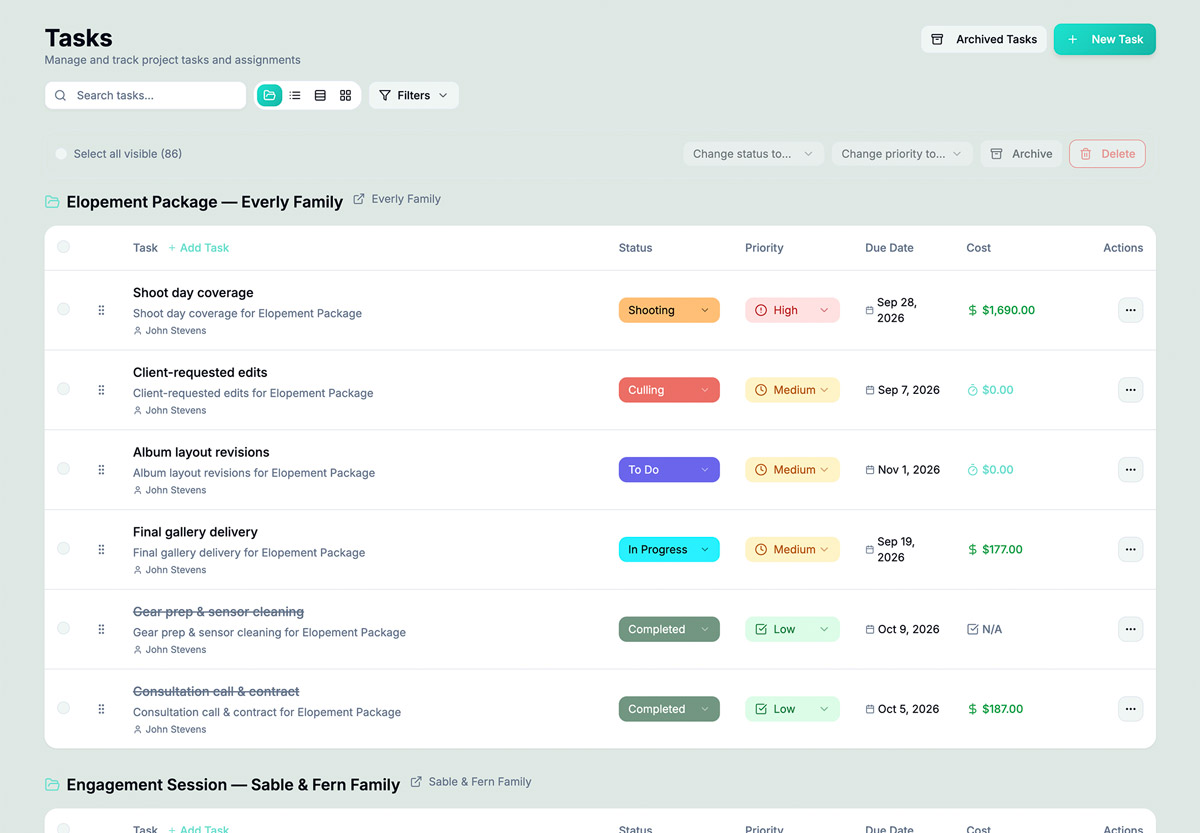Open Completed status dropdown for Consultation call row
This screenshot has height=833, width=1200.
669,709
